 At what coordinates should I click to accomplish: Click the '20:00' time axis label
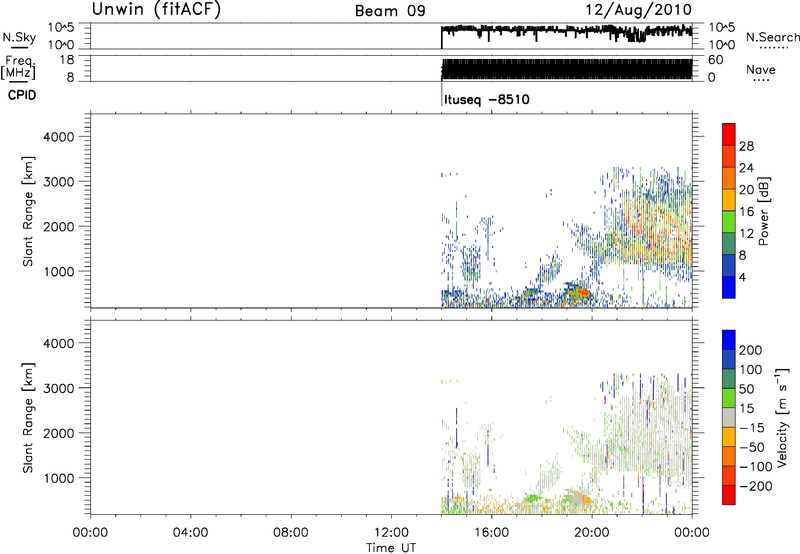tap(591, 533)
